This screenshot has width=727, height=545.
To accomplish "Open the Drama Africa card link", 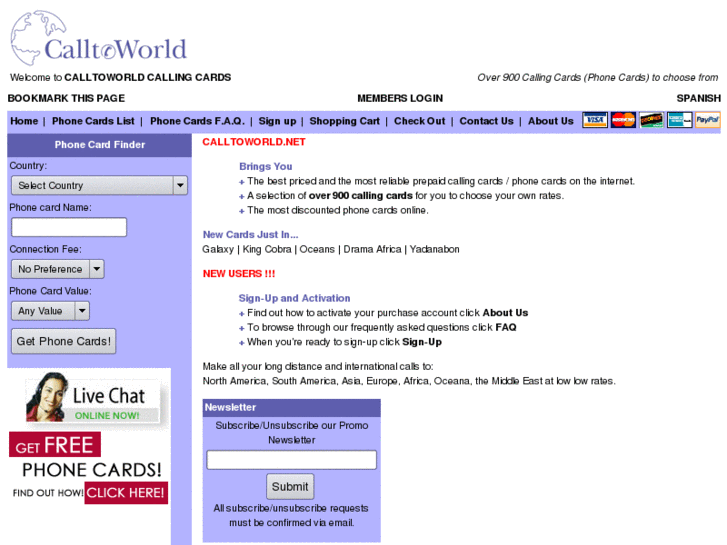I will pos(372,250).
